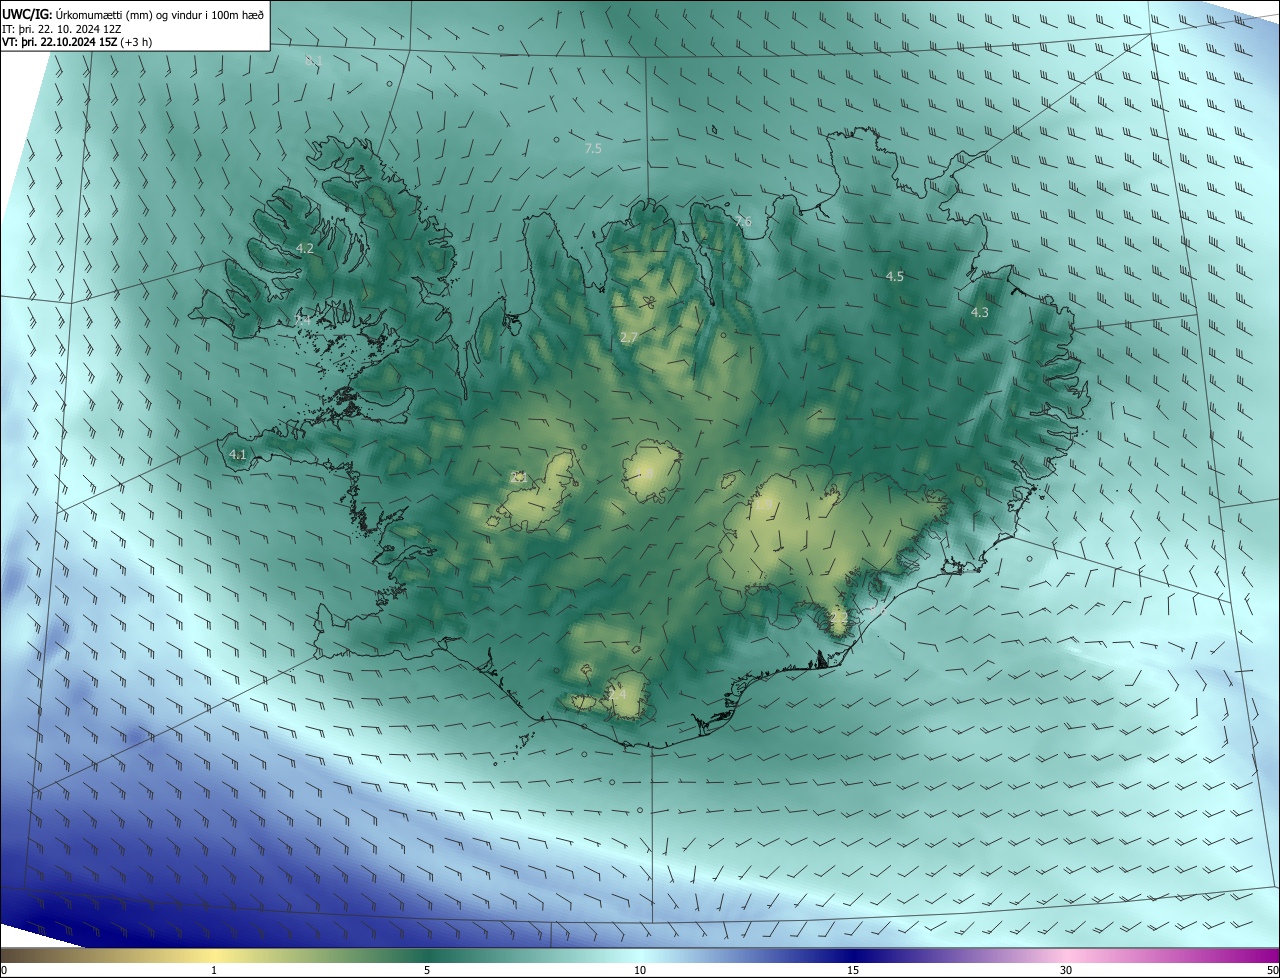Screen dimensions: 1280x978
Task: Click the 0 tick on the color scale
Action: [x=4, y=970]
